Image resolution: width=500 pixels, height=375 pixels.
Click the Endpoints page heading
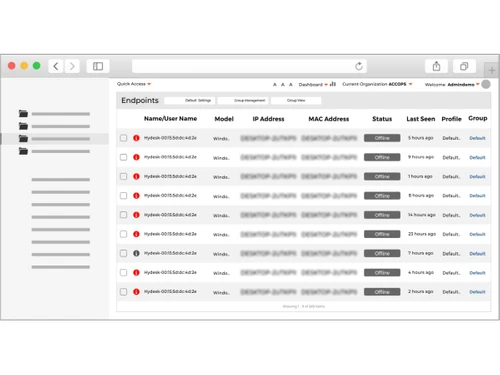coord(140,100)
